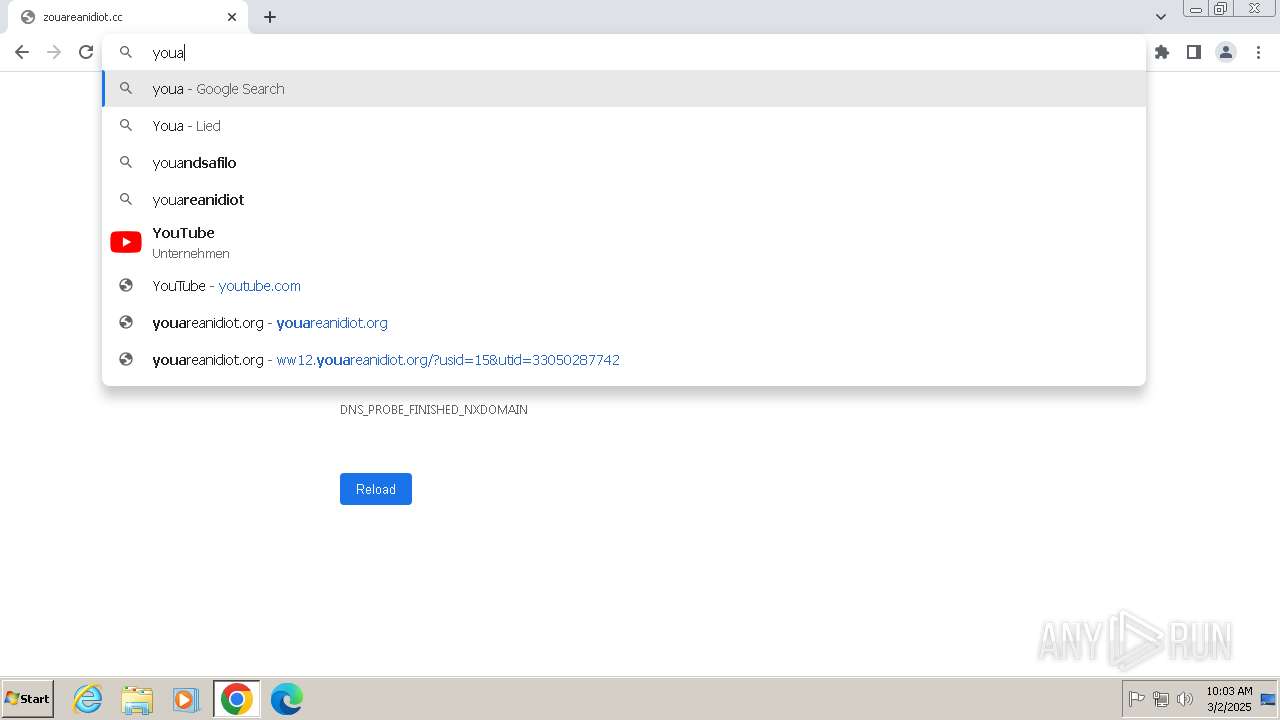Select 'youa - Google Search' suggestion

[624, 89]
